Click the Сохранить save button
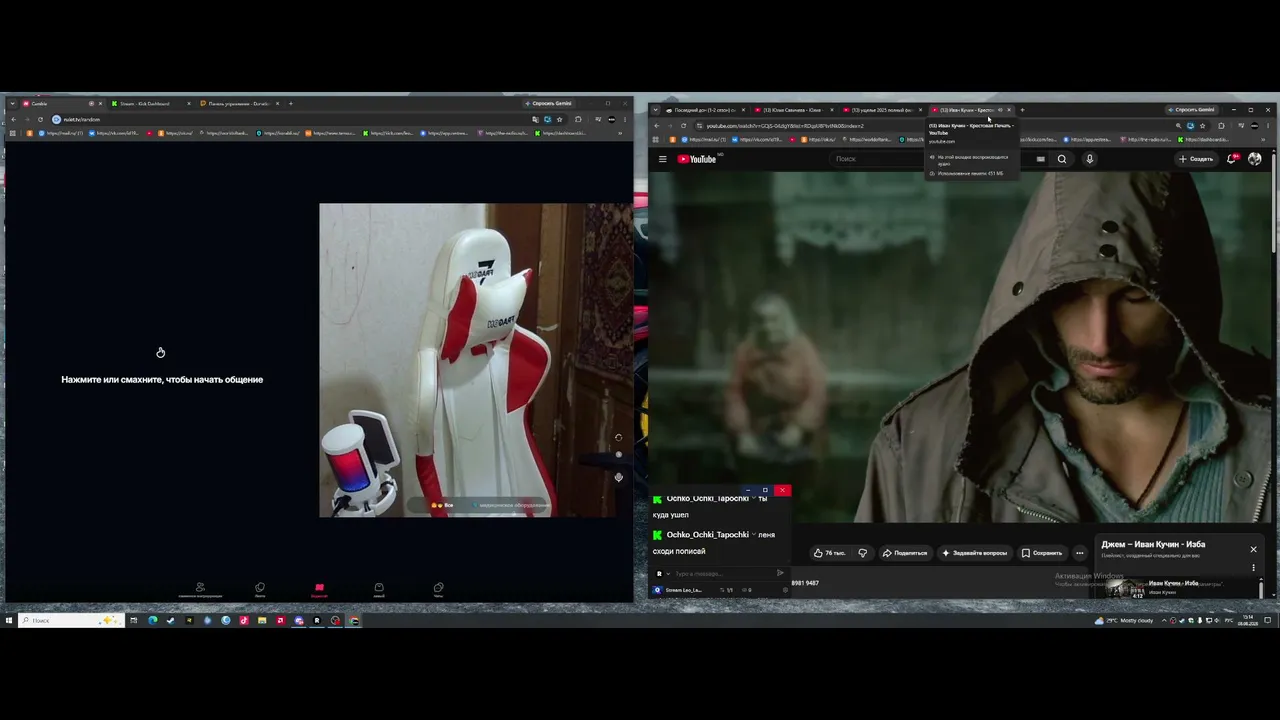 (x=1042, y=553)
